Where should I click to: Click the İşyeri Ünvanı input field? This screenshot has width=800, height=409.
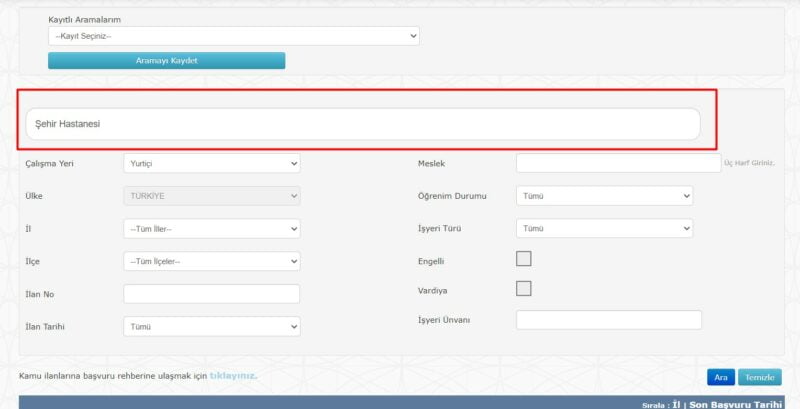608,320
